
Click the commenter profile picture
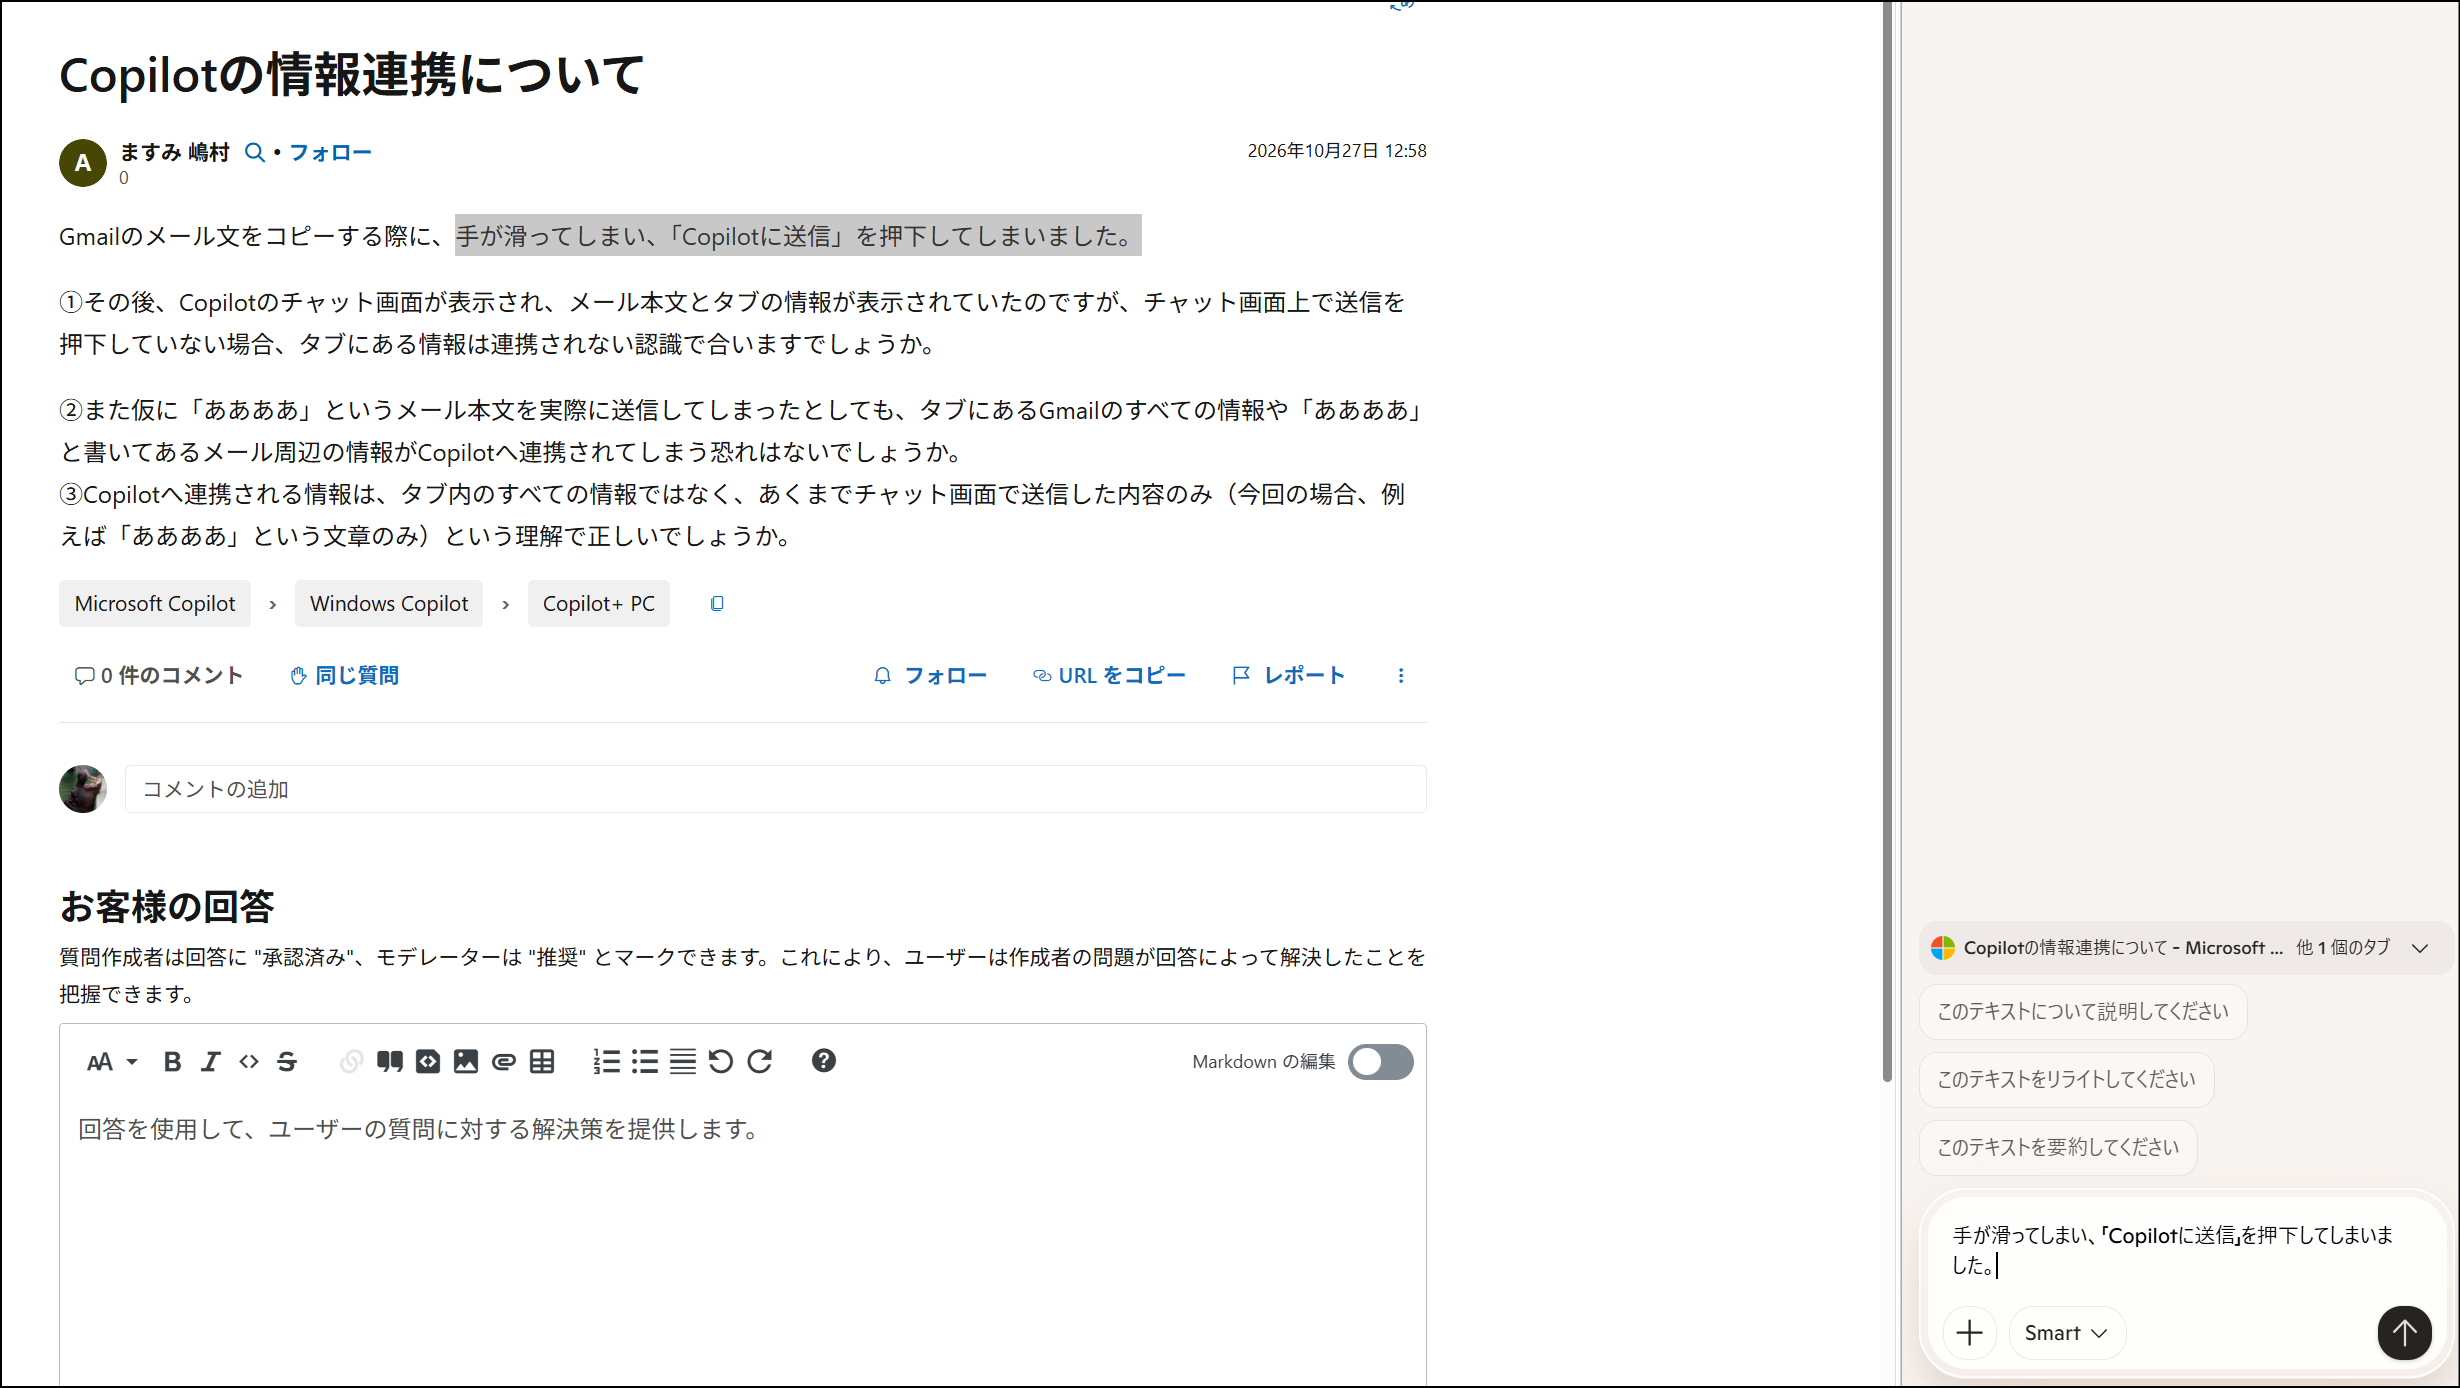point(83,789)
